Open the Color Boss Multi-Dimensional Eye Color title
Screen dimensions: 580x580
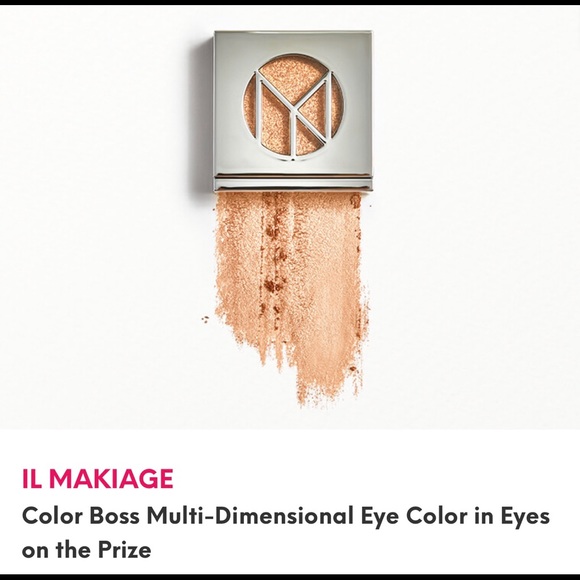(x=286, y=532)
